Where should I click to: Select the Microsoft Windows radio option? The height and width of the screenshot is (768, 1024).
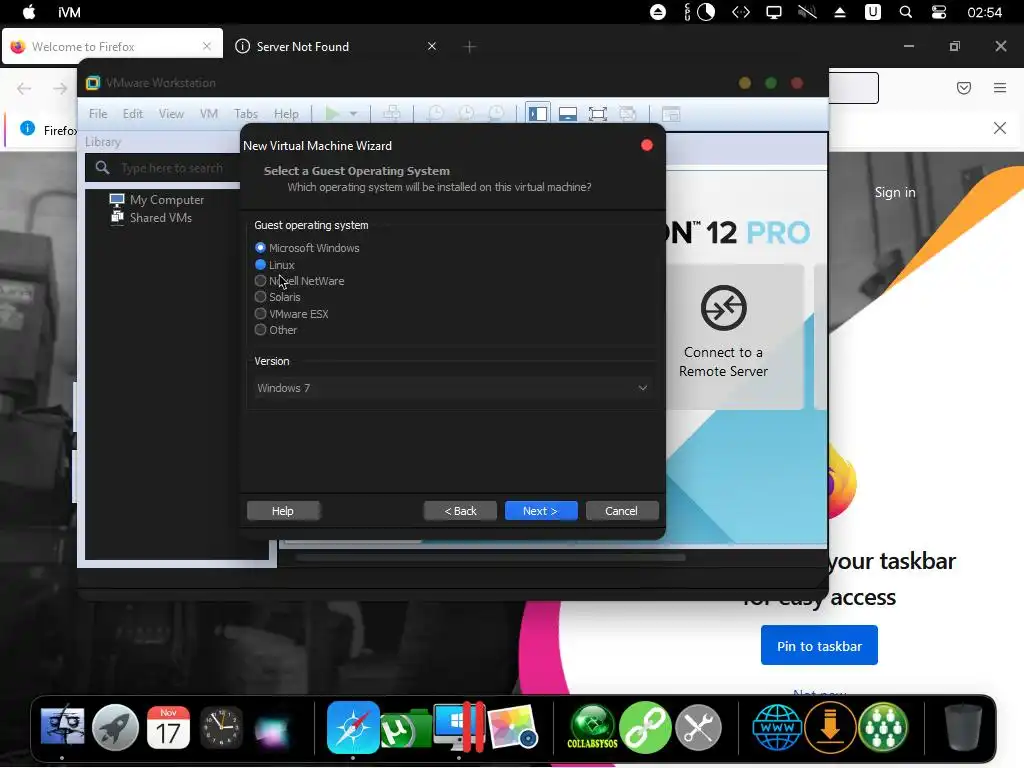point(261,248)
